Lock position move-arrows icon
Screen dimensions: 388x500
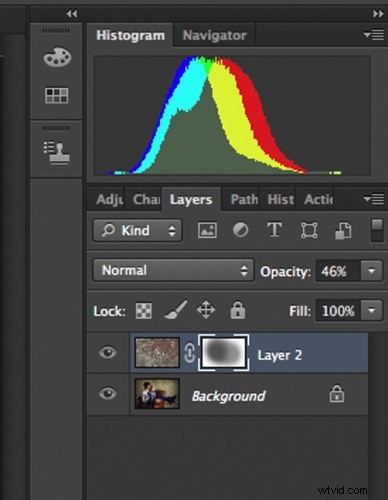(206, 310)
